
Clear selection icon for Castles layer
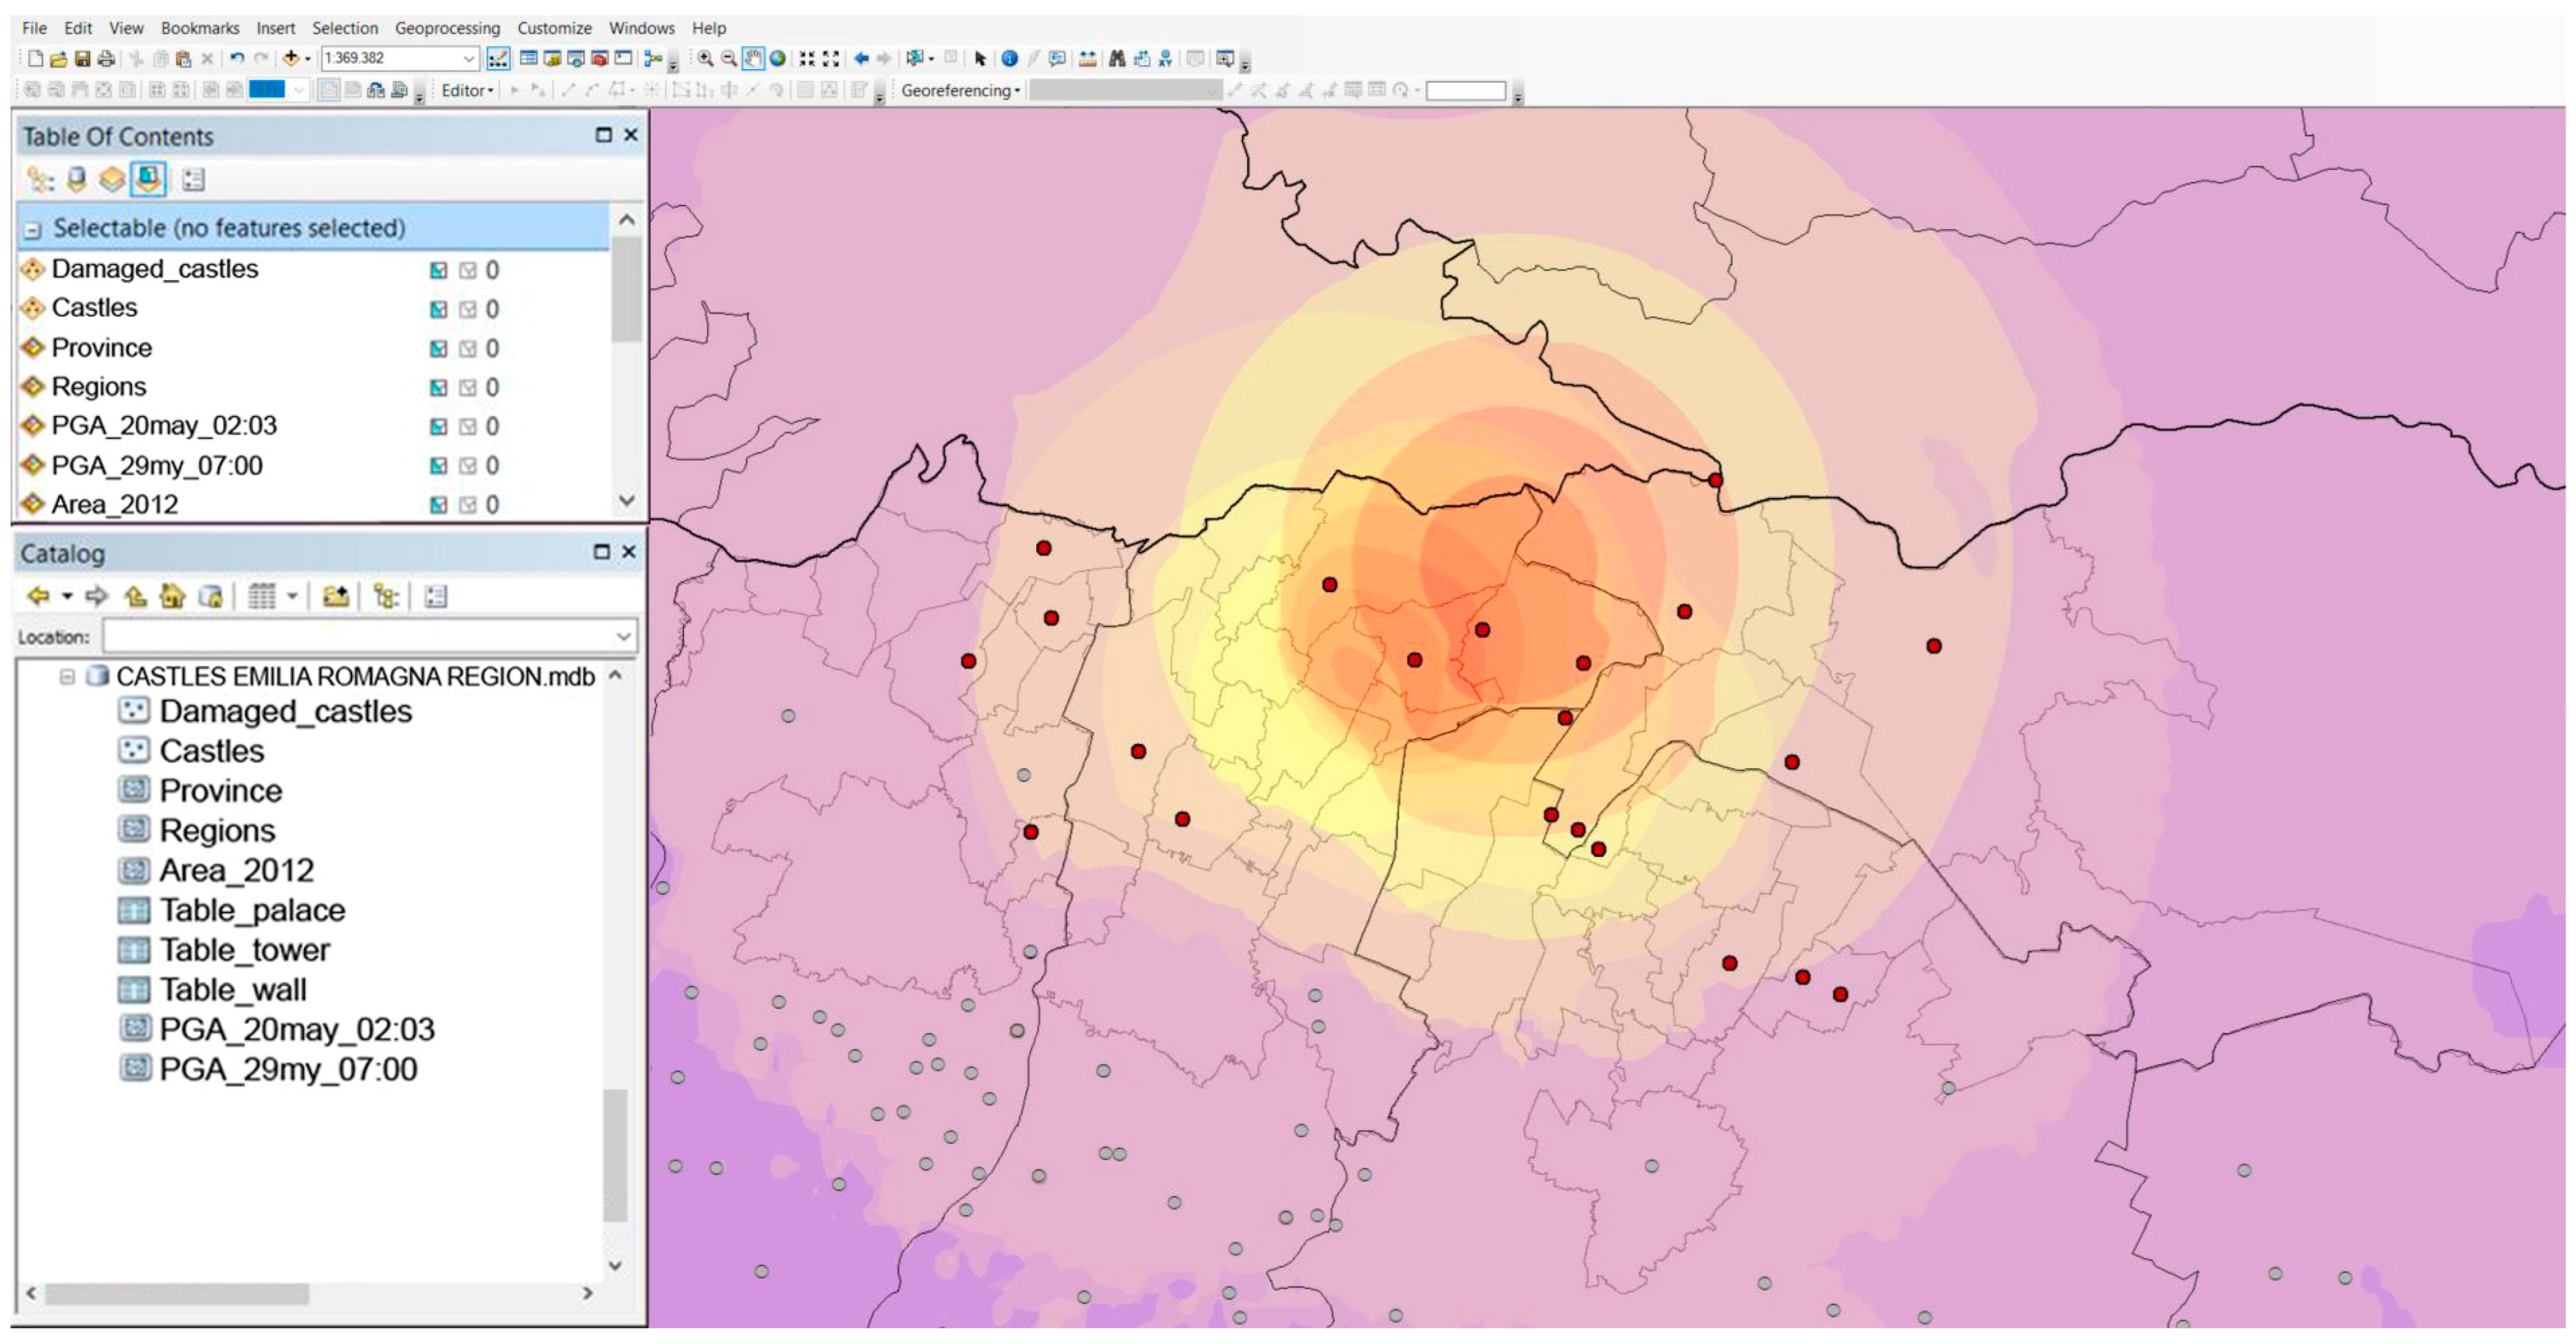point(467,309)
